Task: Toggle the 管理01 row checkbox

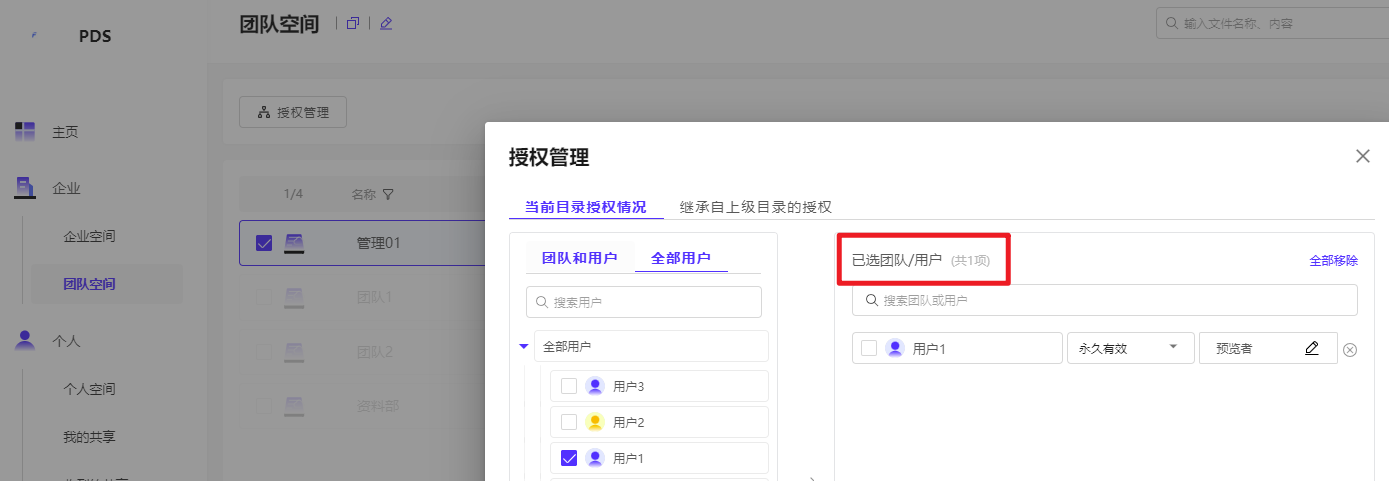Action: pos(264,243)
